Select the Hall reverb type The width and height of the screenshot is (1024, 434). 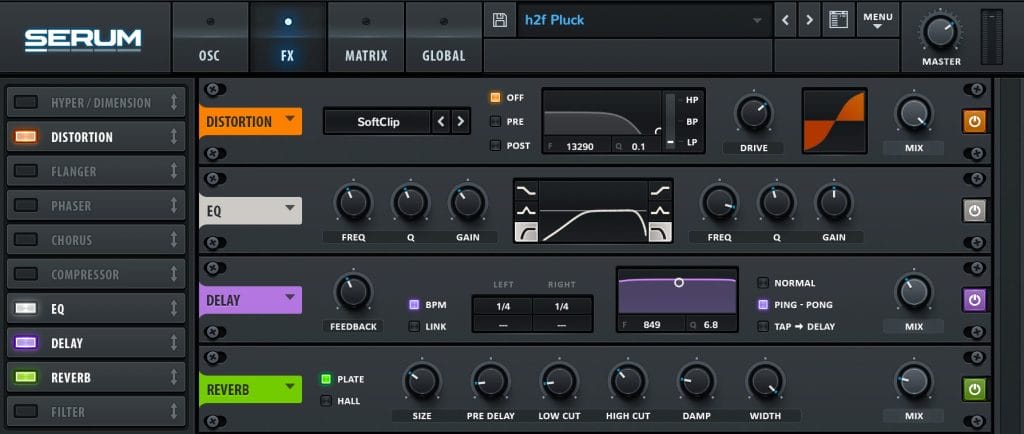(326, 401)
